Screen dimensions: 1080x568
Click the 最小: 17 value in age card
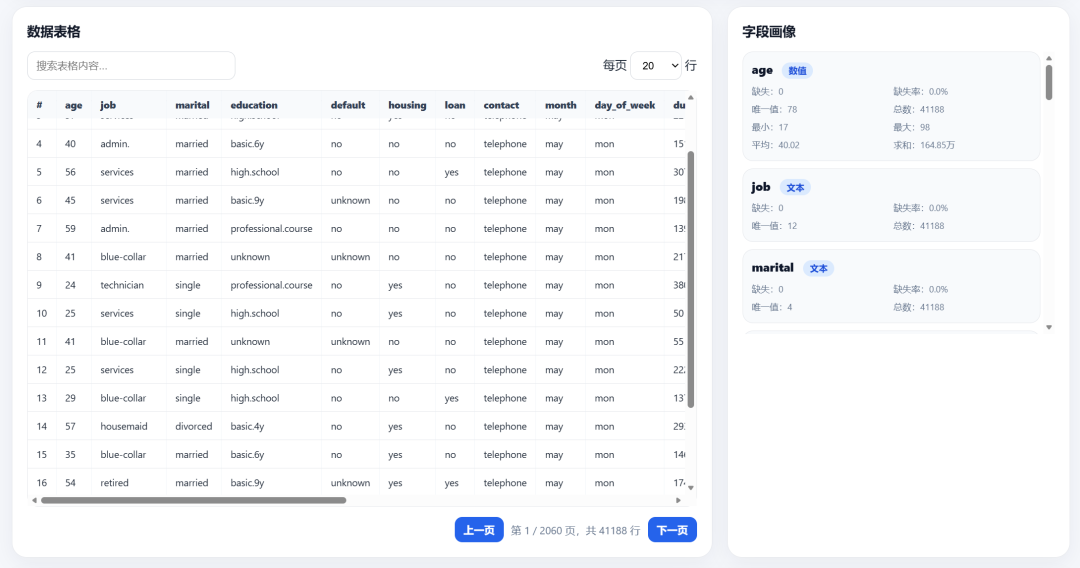[x=770, y=127]
